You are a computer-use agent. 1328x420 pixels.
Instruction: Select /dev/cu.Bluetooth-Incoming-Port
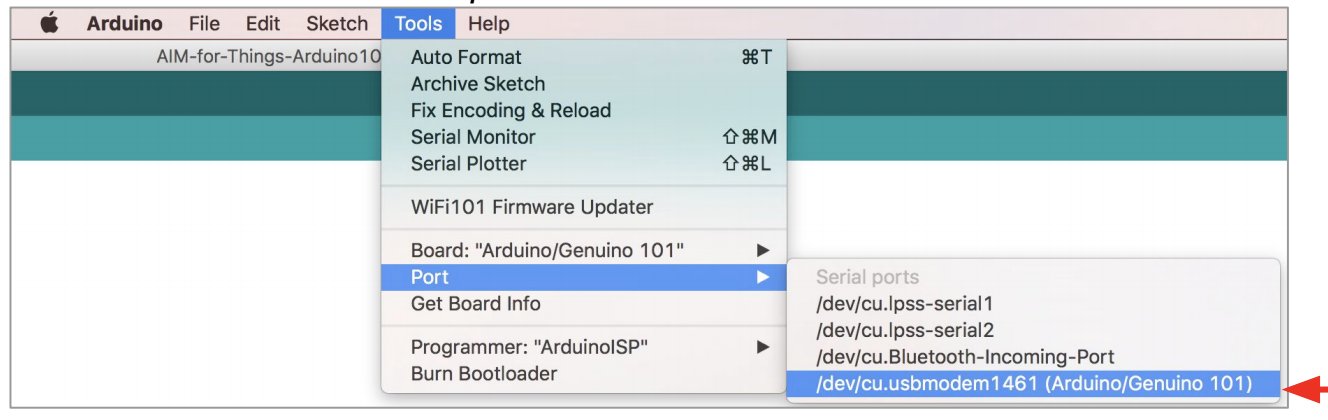1034,356
